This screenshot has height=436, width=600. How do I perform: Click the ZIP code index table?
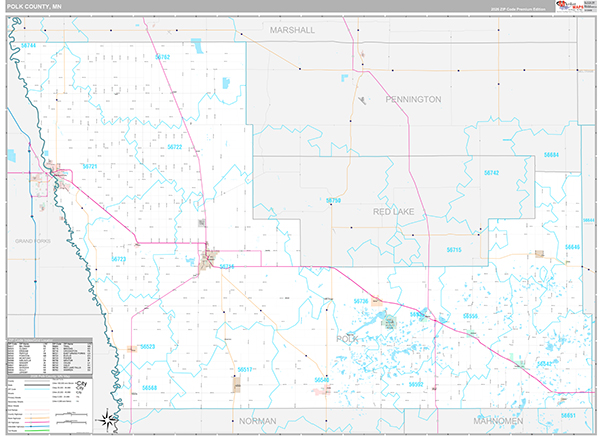point(50,356)
